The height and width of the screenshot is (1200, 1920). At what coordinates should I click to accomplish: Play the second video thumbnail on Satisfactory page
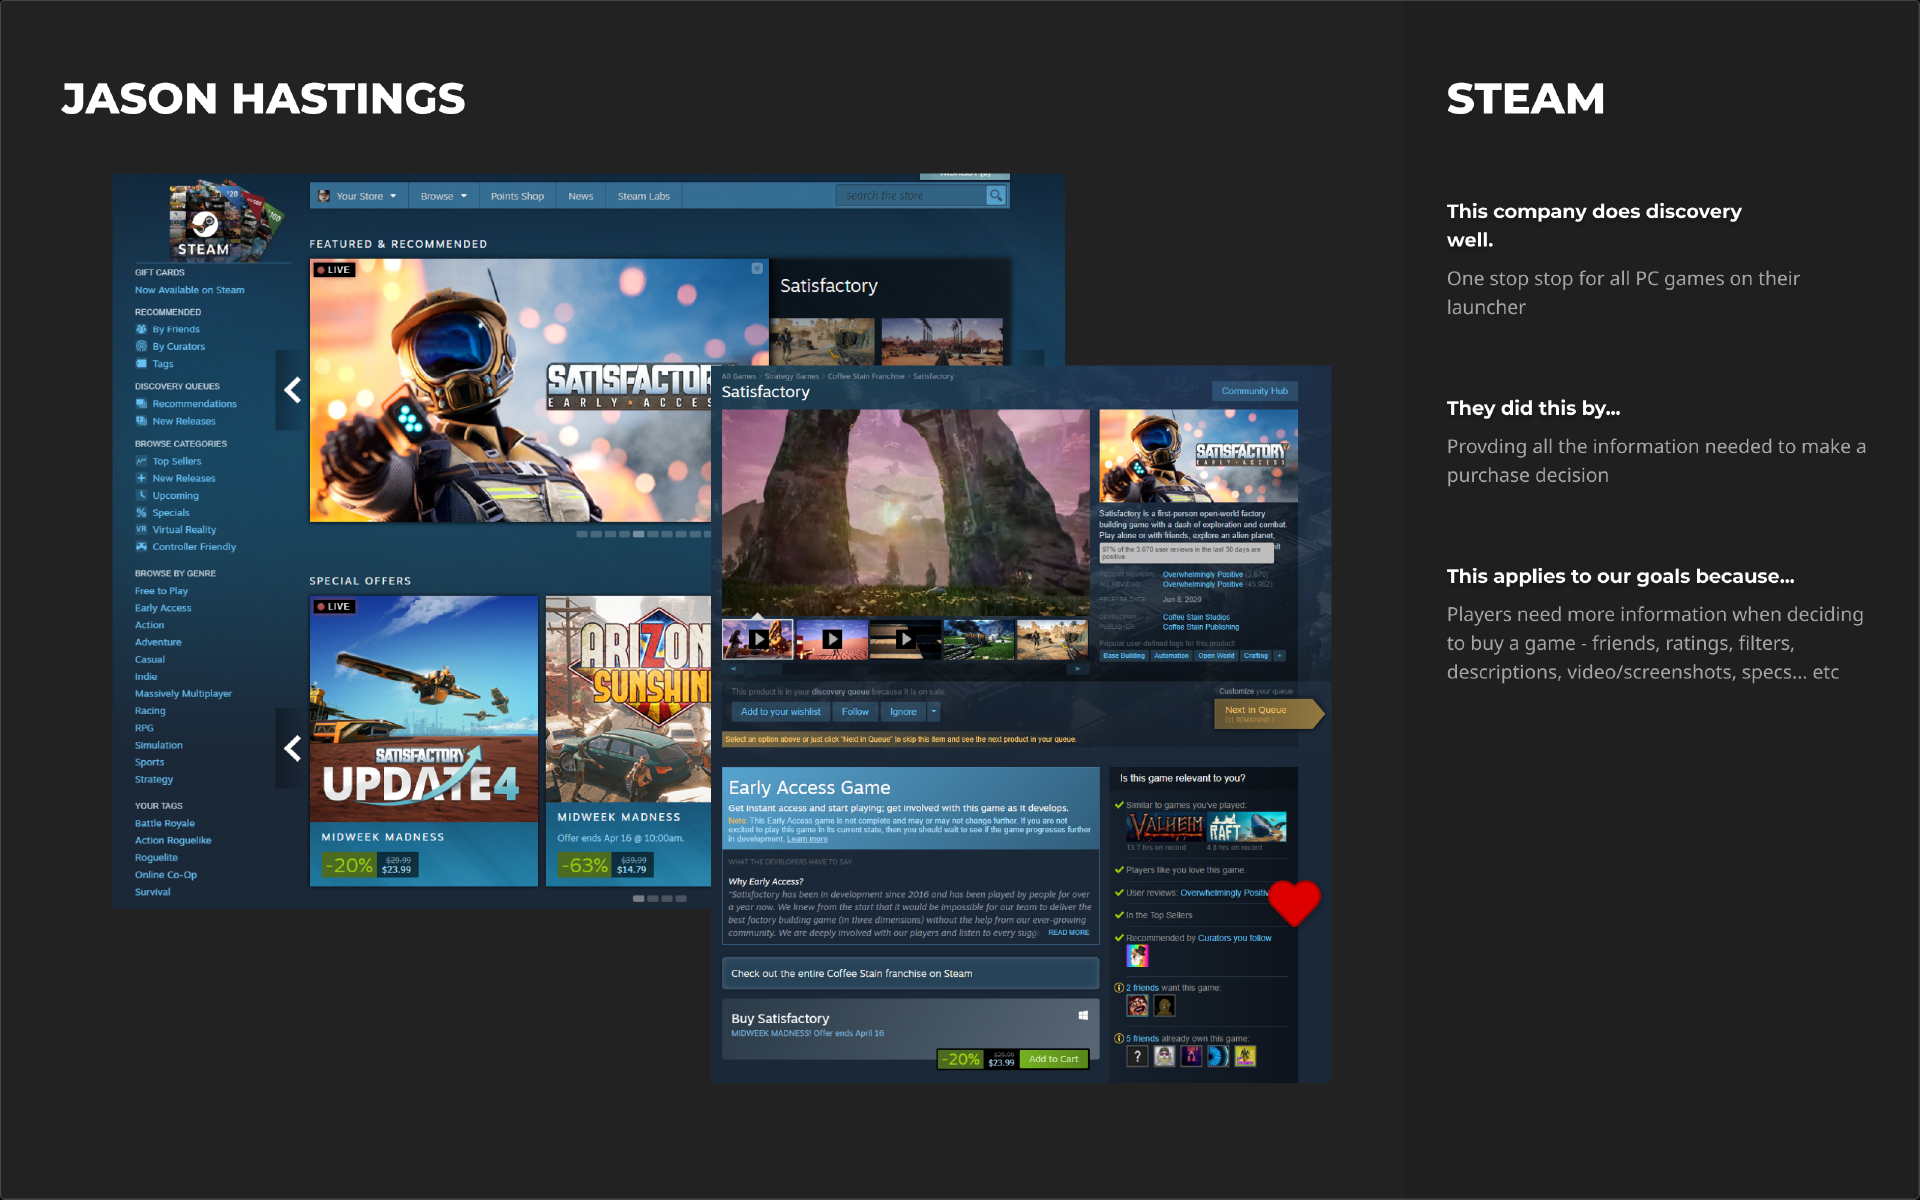832,638
